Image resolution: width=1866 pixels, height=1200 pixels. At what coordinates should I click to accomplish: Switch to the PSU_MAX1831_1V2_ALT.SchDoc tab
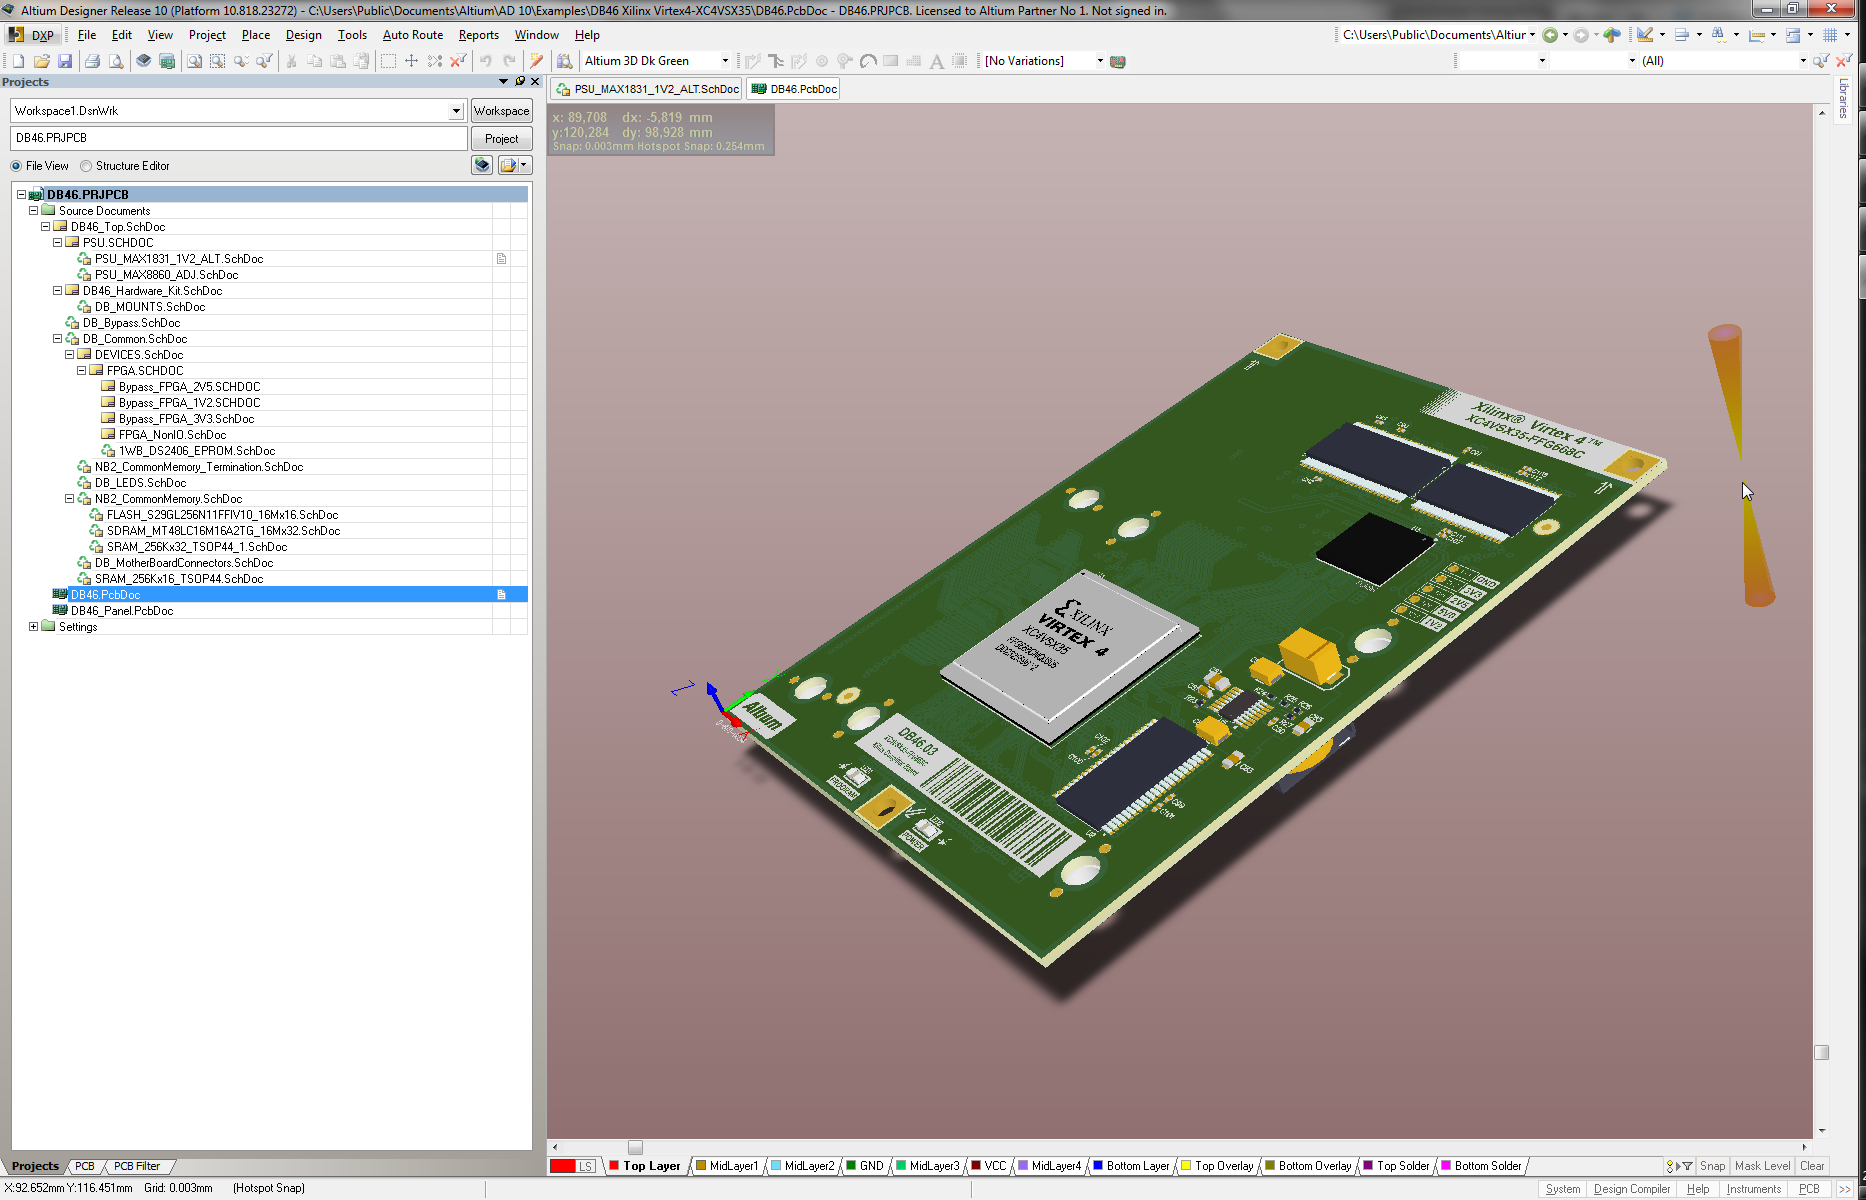click(x=647, y=89)
